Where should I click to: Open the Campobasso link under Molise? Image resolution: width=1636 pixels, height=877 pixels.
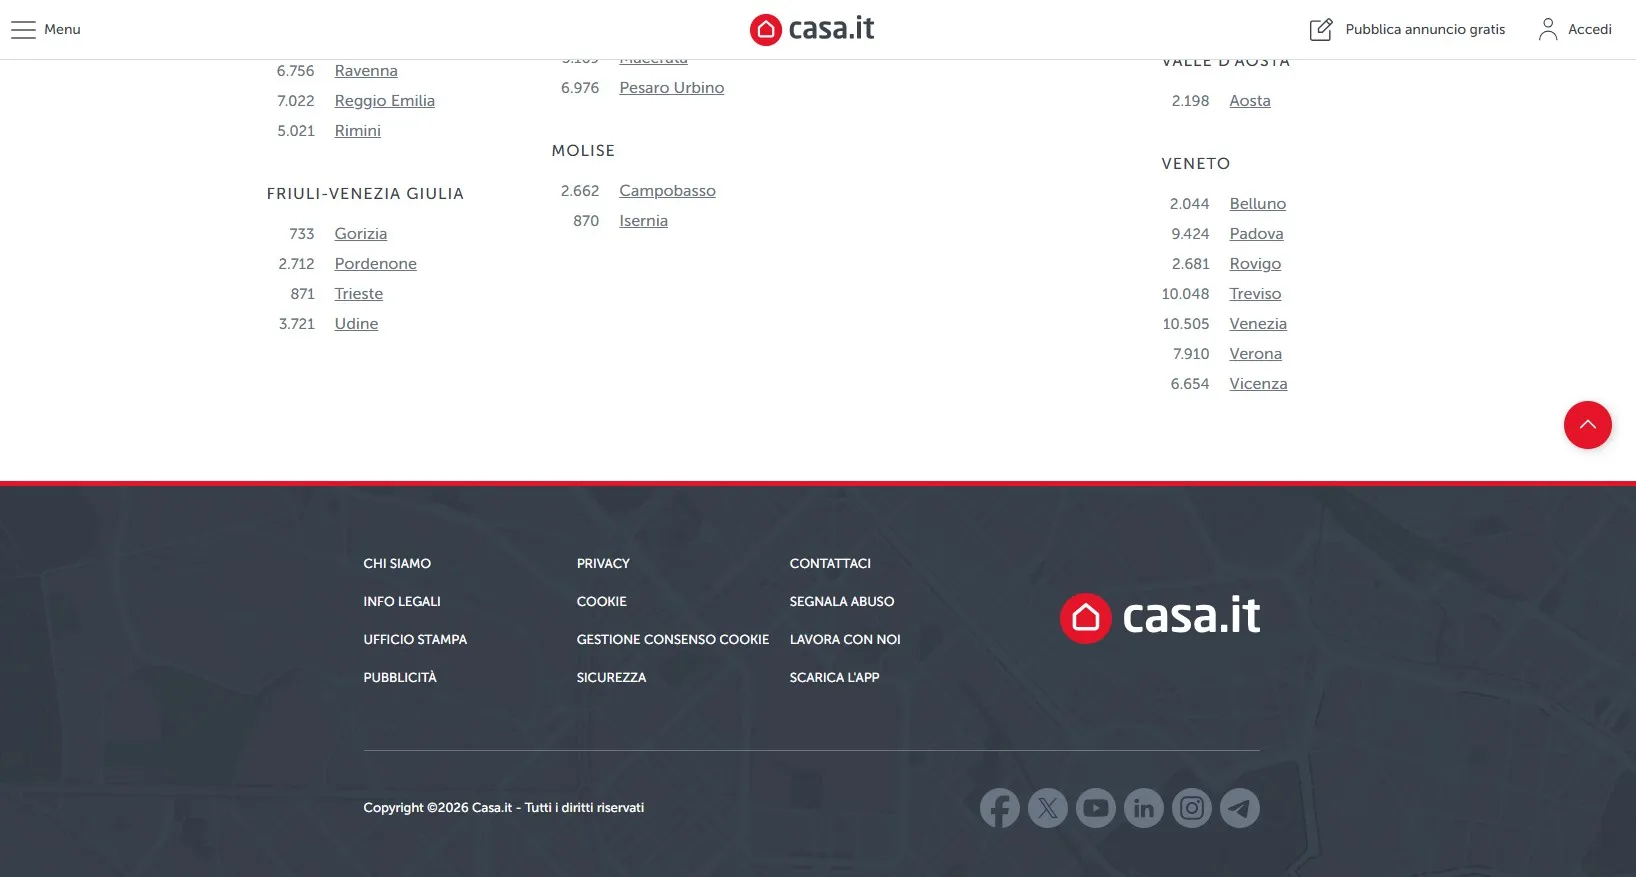(x=667, y=191)
